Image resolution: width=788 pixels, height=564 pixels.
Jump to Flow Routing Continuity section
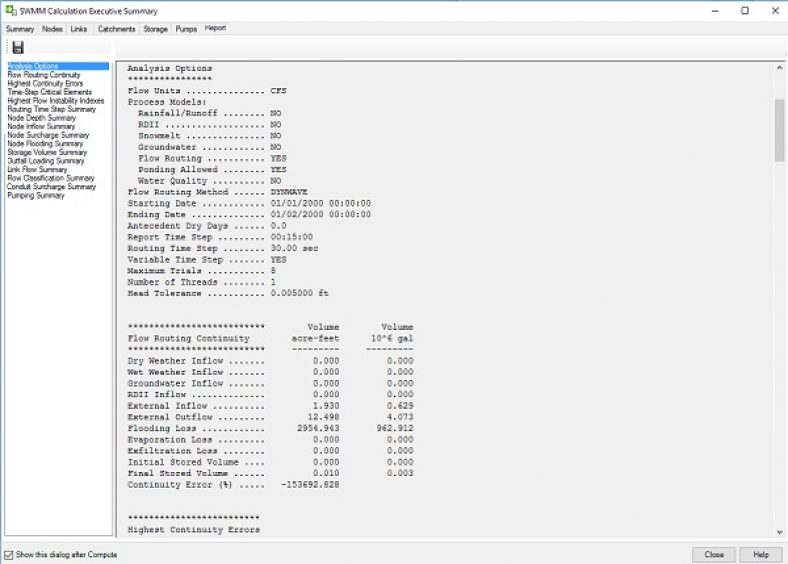pyautogui.click(x=44, y=74)
